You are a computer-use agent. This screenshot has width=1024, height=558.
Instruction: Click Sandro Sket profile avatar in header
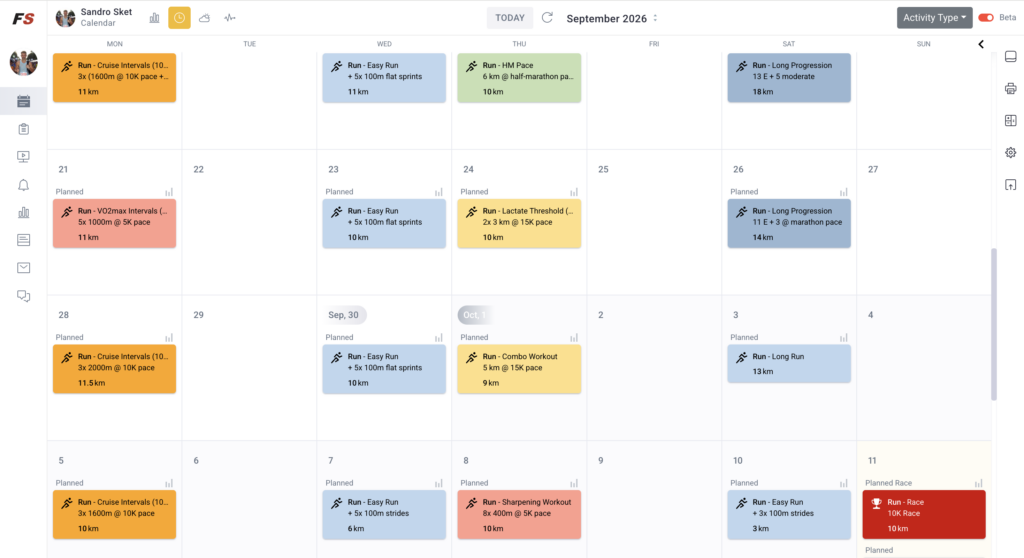coord(65,18)
